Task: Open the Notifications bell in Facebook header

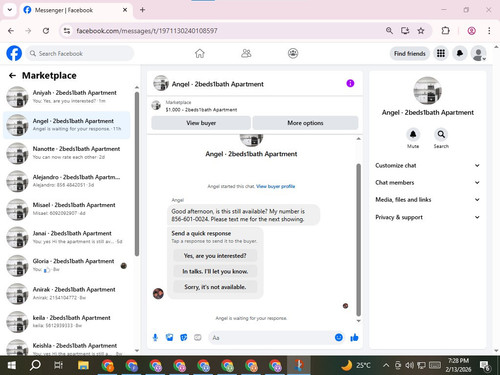Action: (x=460, y=53)
